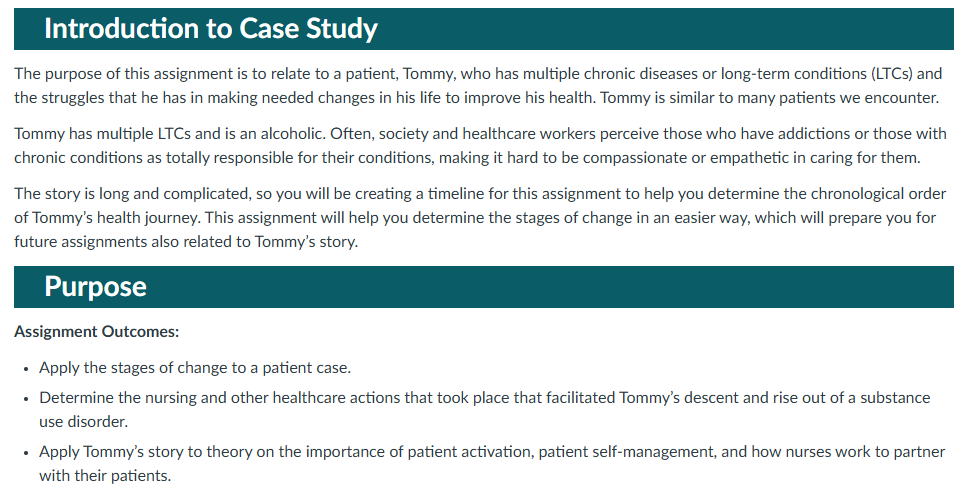Click the 'Introduction to Case Study' heading

click(x=210, y=28)
